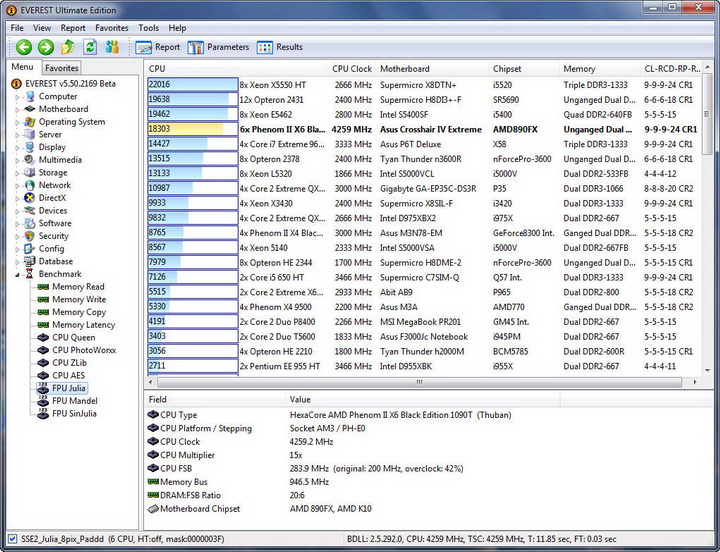Select the CPU Queen chip icon

pyautogui.click(x=43, y=338)
